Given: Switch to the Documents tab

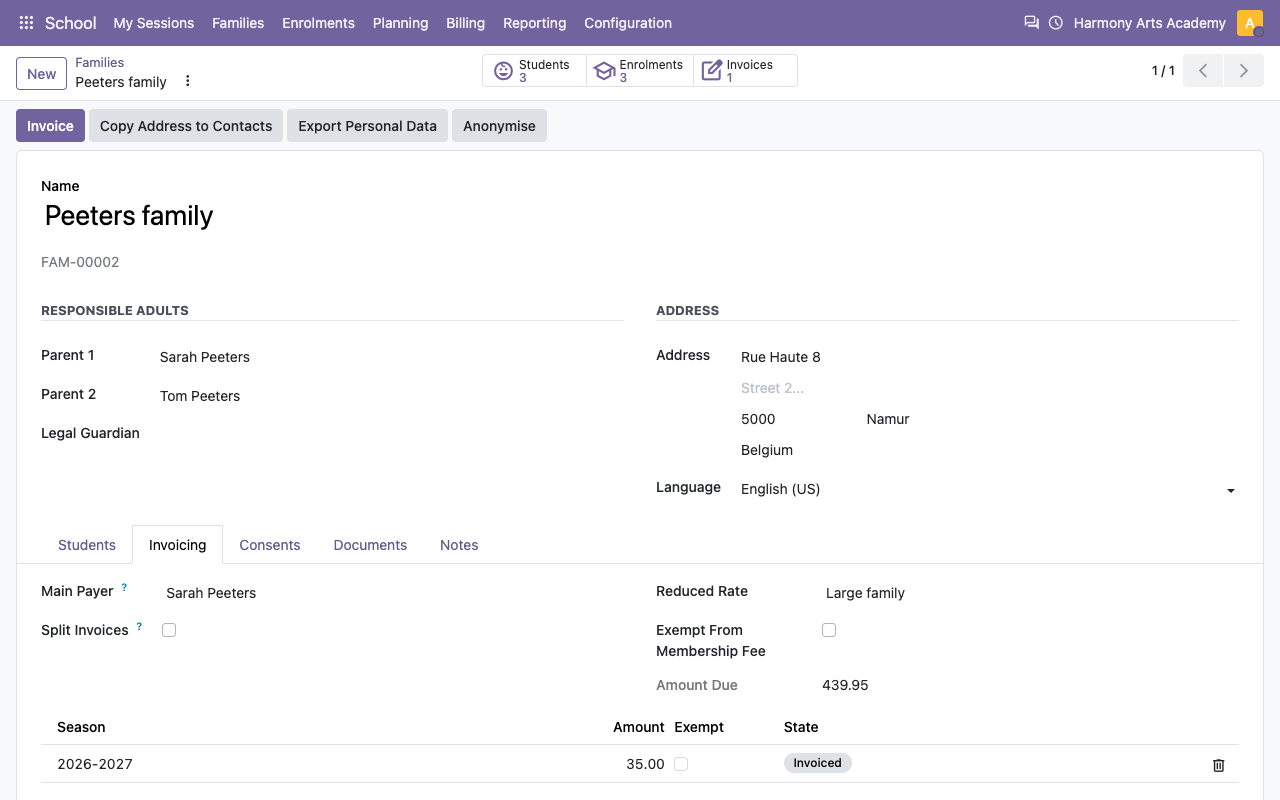Looking at the screenshot, I should [x=370, y=545].
